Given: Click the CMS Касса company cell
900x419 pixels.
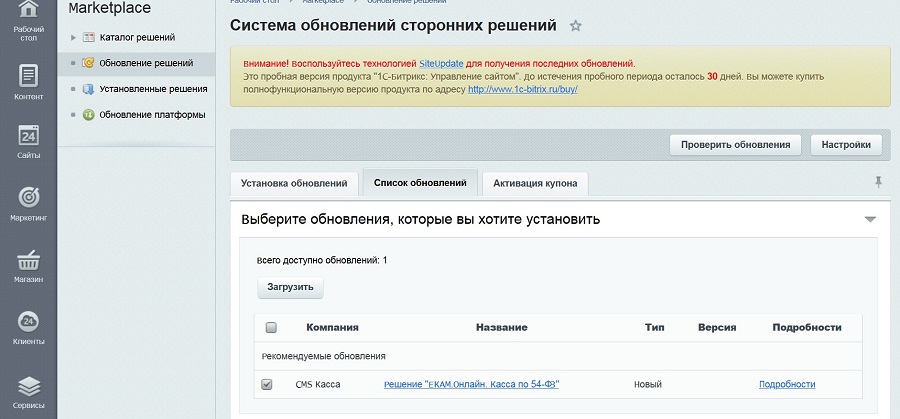Looking at the screenshot, I should [318, 385].
